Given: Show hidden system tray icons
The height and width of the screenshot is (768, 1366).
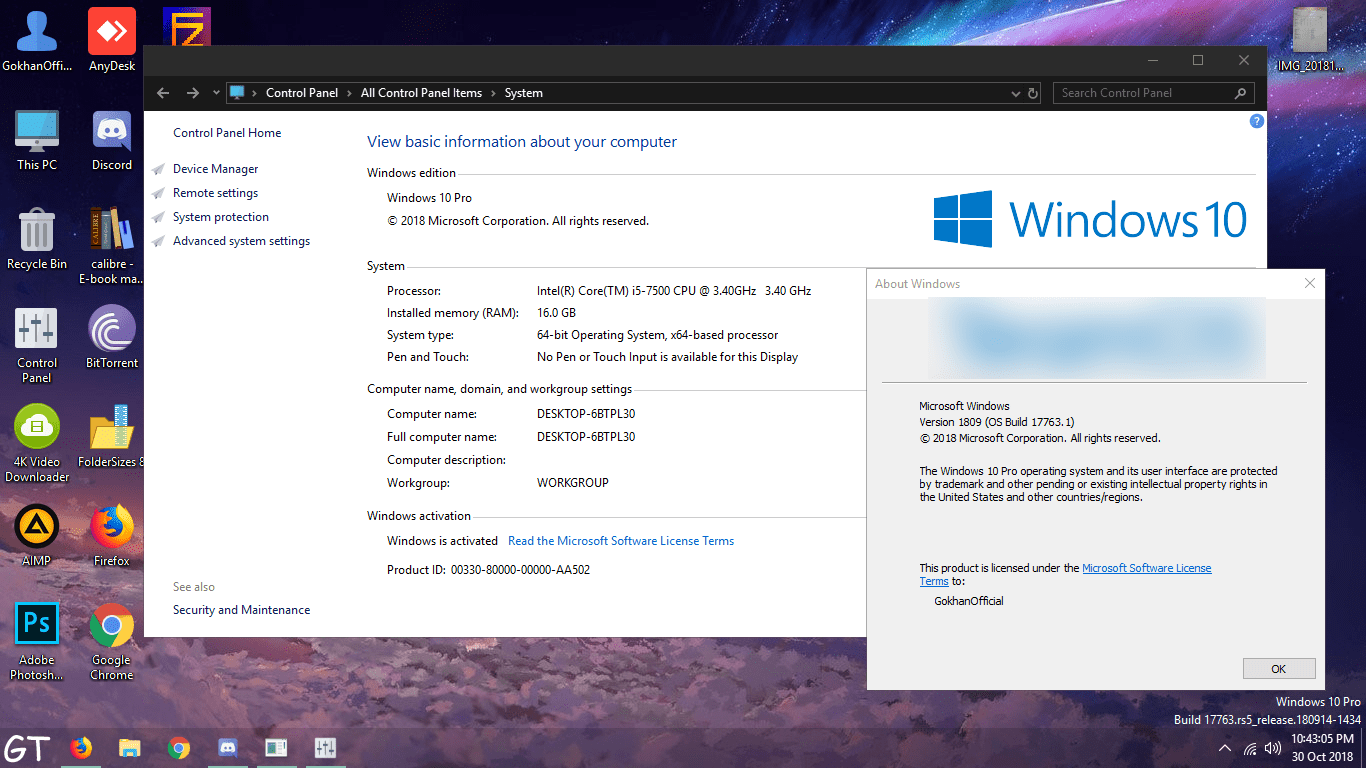Looking at the screenshot, I should (1225, 748).
